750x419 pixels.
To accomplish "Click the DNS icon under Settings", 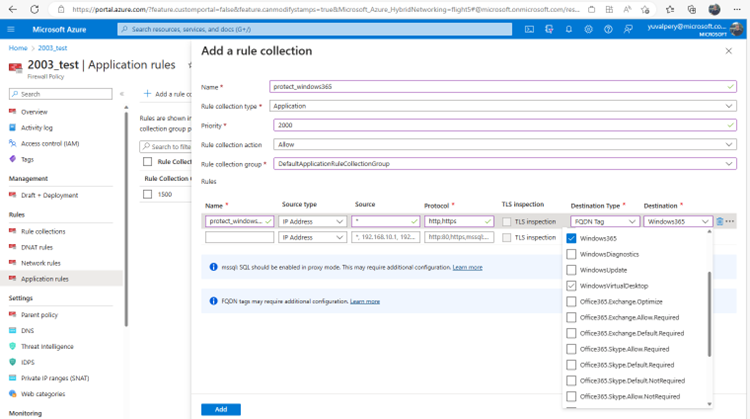I will pyautogui.click(x=12, y=330).
